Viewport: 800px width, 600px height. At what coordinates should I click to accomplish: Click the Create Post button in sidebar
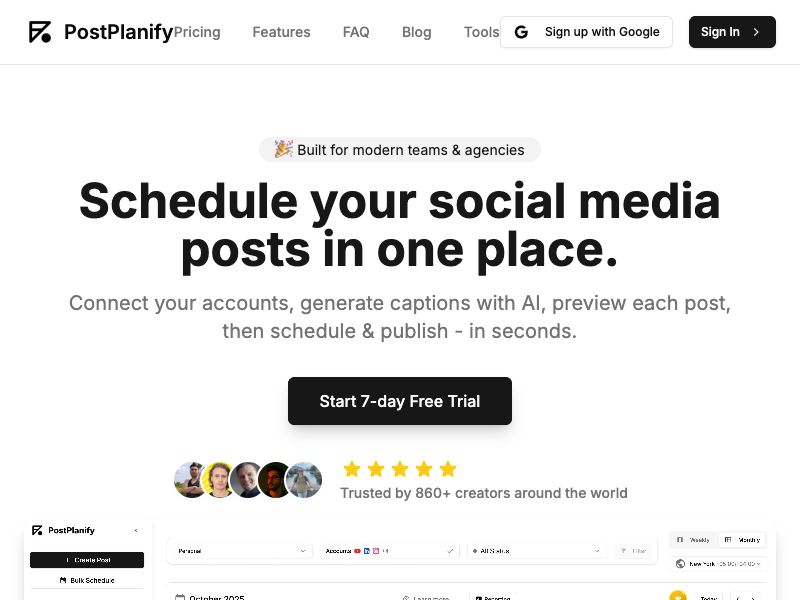pyautogui.click(x=87, y=559)
